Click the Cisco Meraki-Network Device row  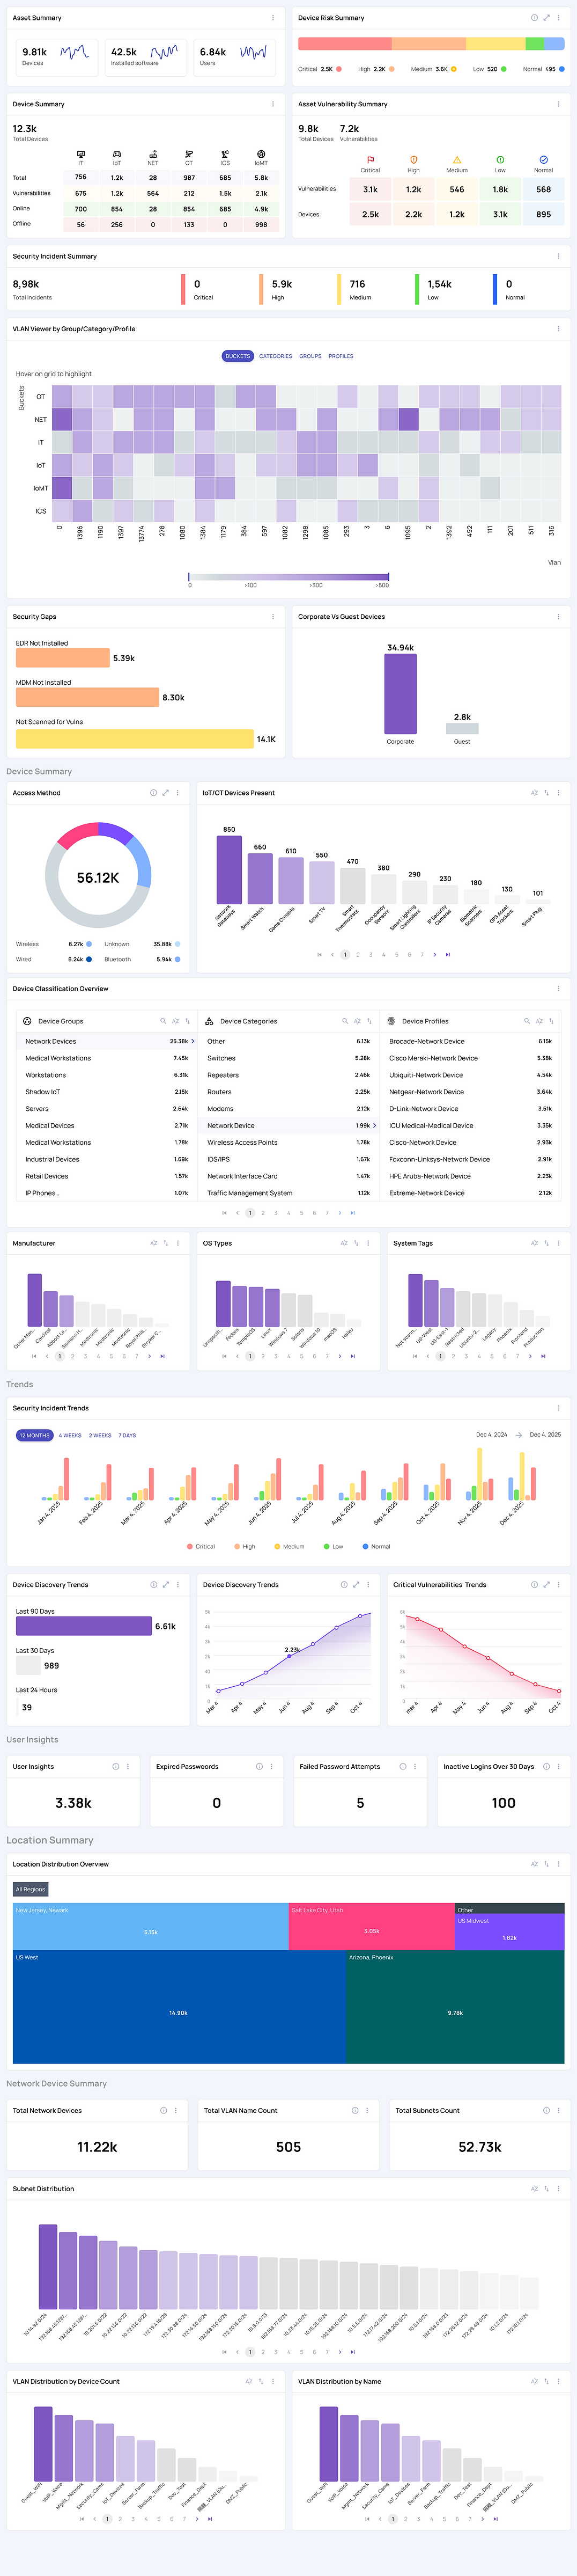coord(470,1058)
